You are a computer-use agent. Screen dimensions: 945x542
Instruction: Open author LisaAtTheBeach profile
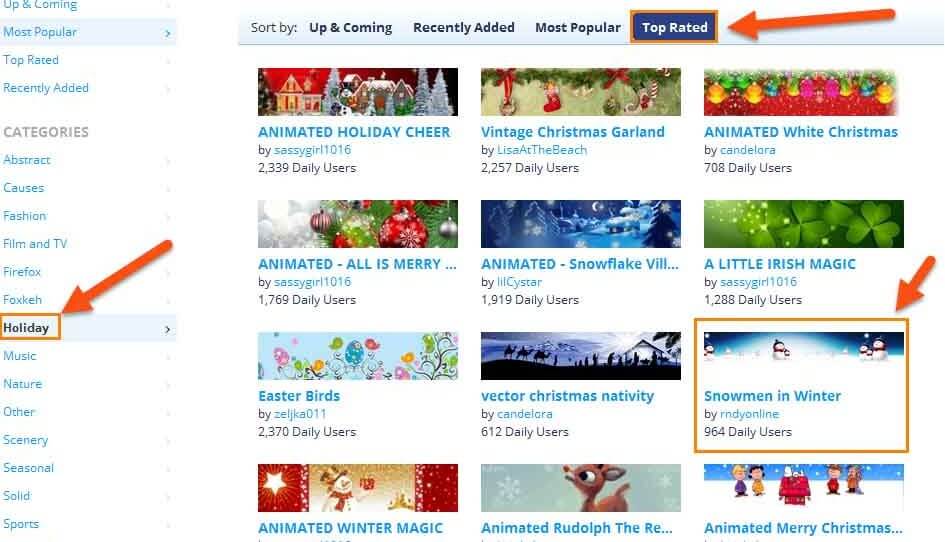[x=542, y=150]
